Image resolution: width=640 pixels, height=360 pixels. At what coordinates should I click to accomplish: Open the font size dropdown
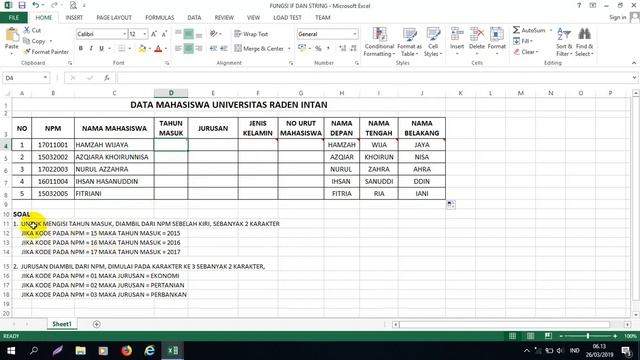pyautogui.click(x=144, y=34)
